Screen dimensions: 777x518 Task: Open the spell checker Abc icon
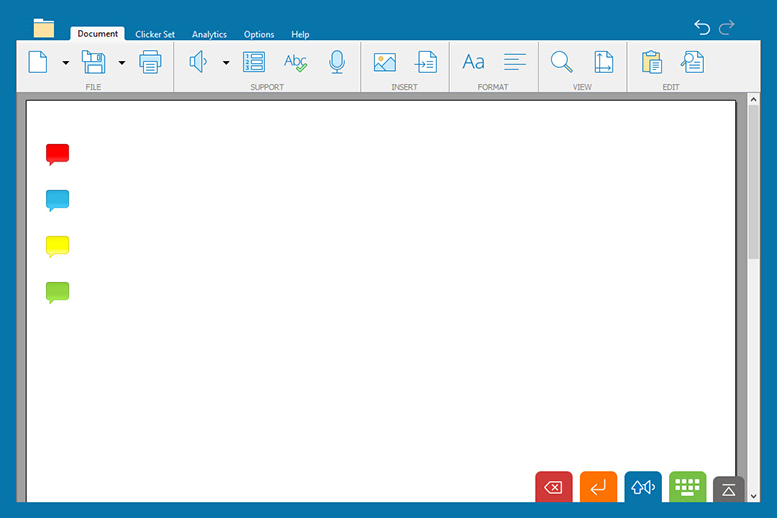pos(295,62)
